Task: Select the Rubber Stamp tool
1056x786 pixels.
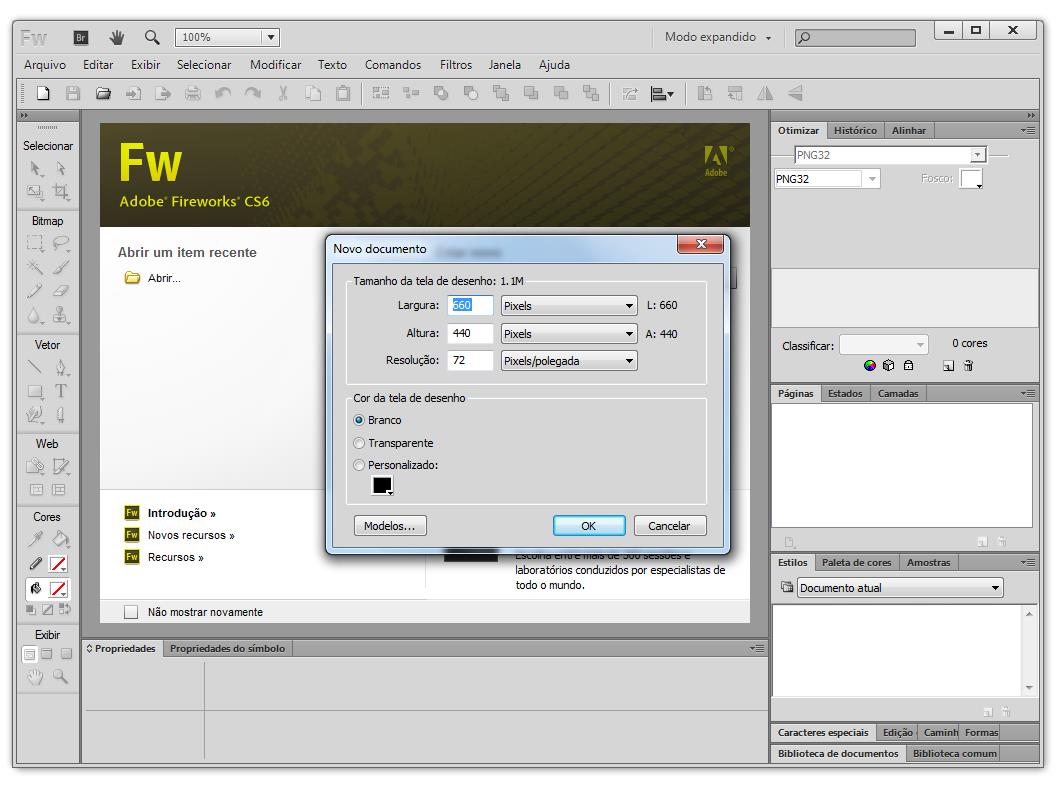Action: (61, 315)
